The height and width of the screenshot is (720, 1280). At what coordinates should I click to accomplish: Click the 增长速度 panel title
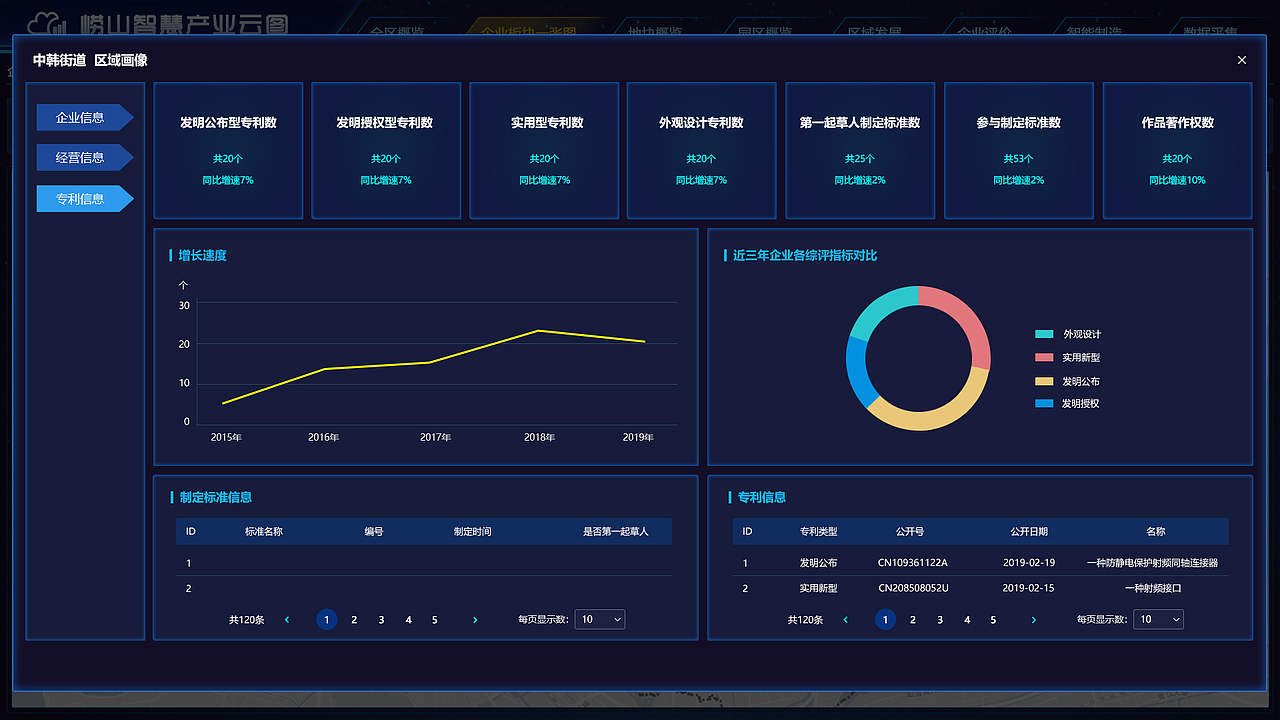coord(203,255)
